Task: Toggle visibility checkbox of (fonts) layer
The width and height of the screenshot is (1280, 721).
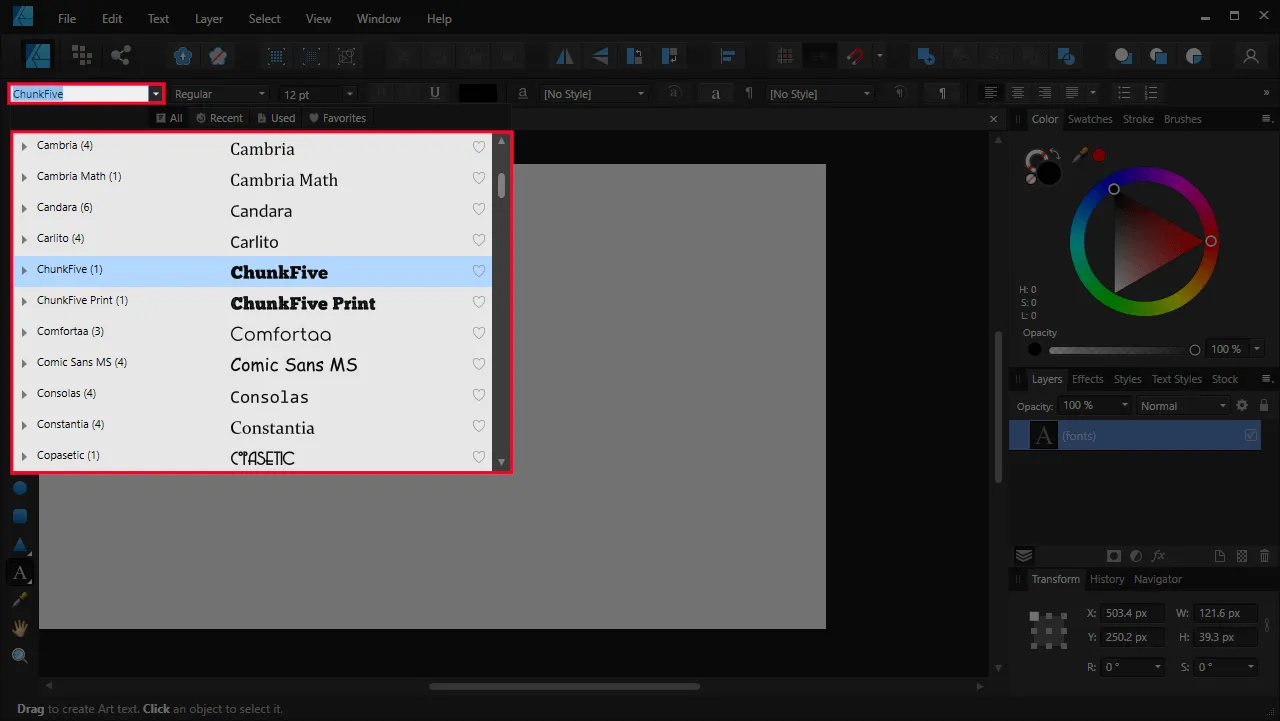Action: tap(1251, 435)
